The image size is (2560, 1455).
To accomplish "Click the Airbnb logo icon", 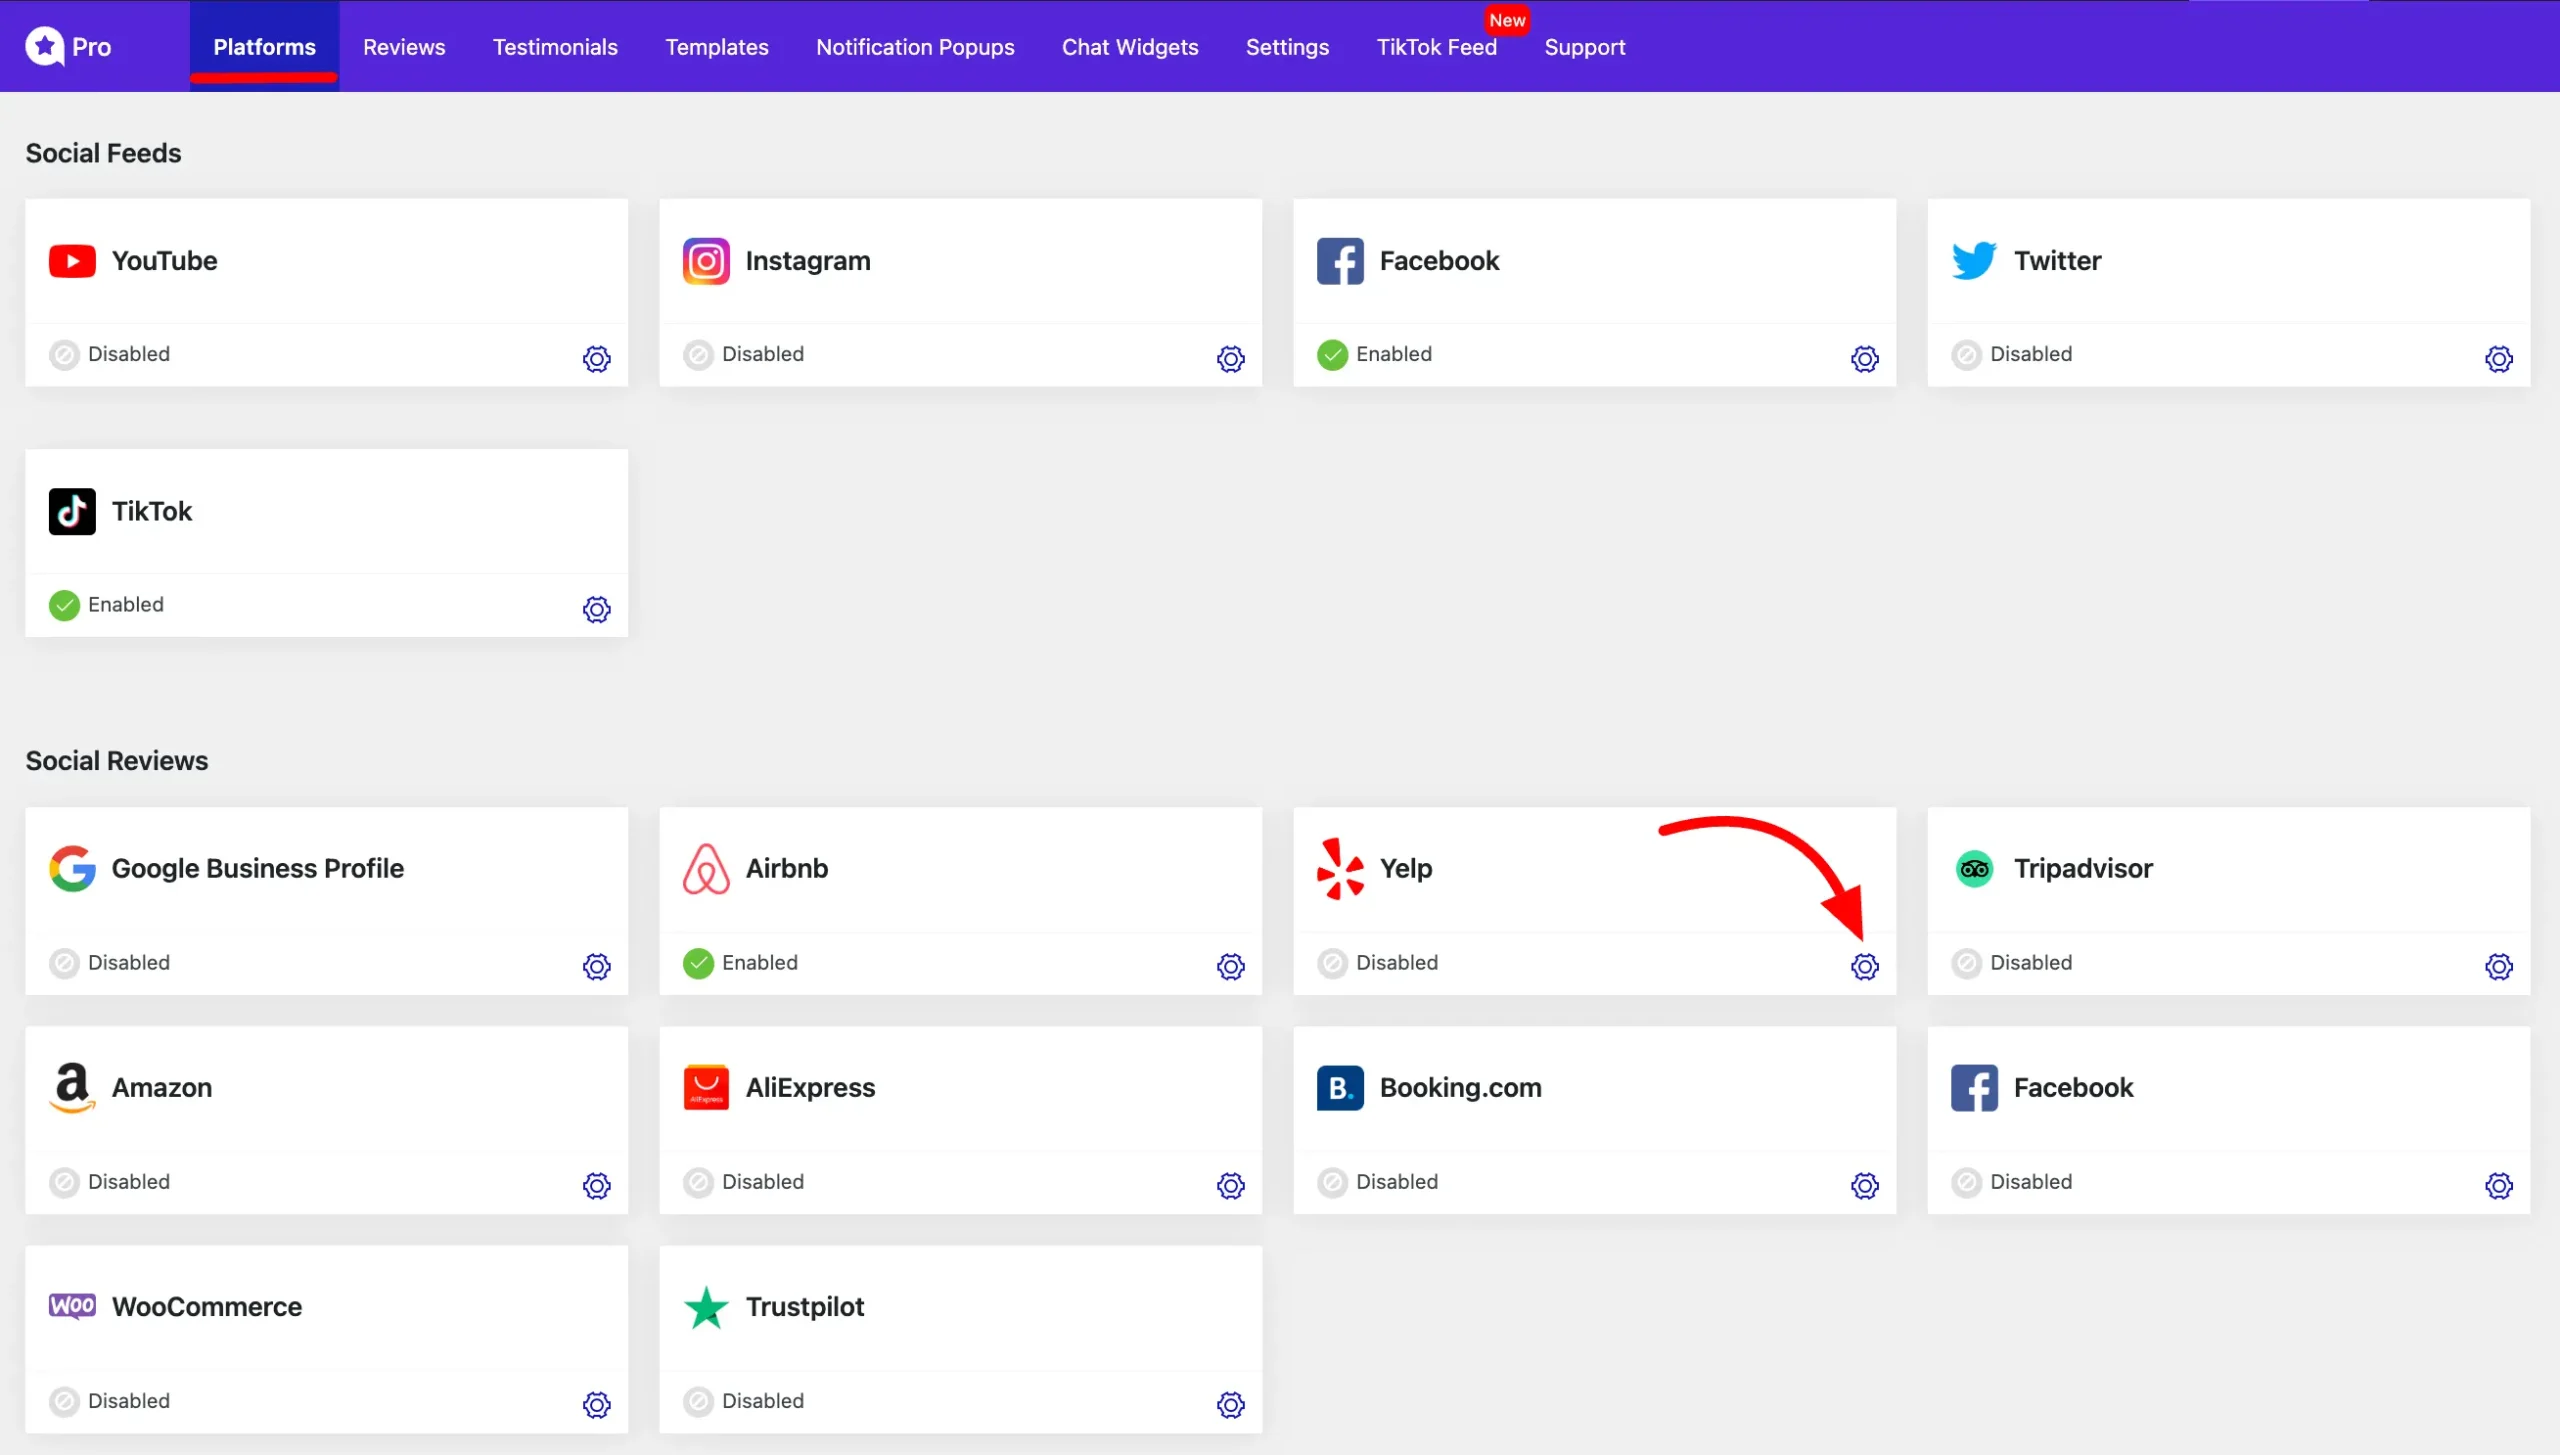I will pos(706,868).
